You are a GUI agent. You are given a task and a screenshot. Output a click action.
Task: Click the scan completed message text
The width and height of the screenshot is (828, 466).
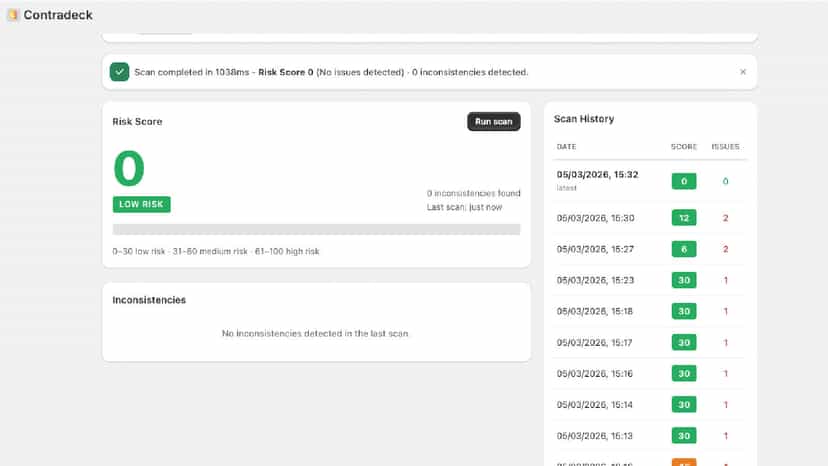point(331,72)
